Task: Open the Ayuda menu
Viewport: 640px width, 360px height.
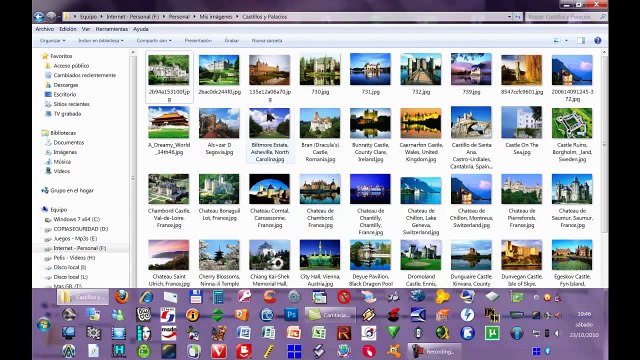Action: [x=141, y=29]
